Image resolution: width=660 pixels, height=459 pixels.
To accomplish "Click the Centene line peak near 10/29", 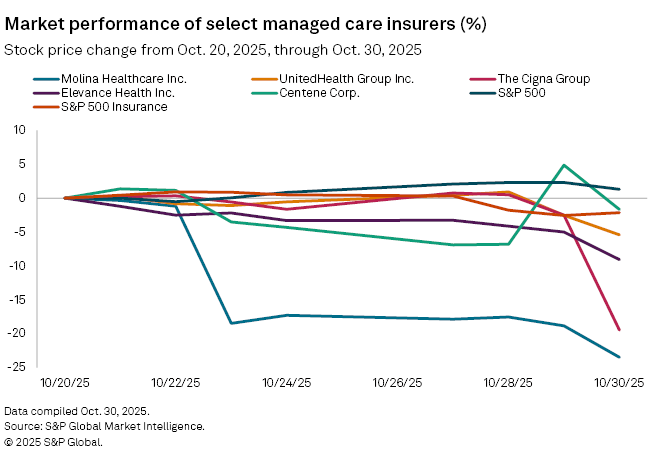I will tap(565, 165).
